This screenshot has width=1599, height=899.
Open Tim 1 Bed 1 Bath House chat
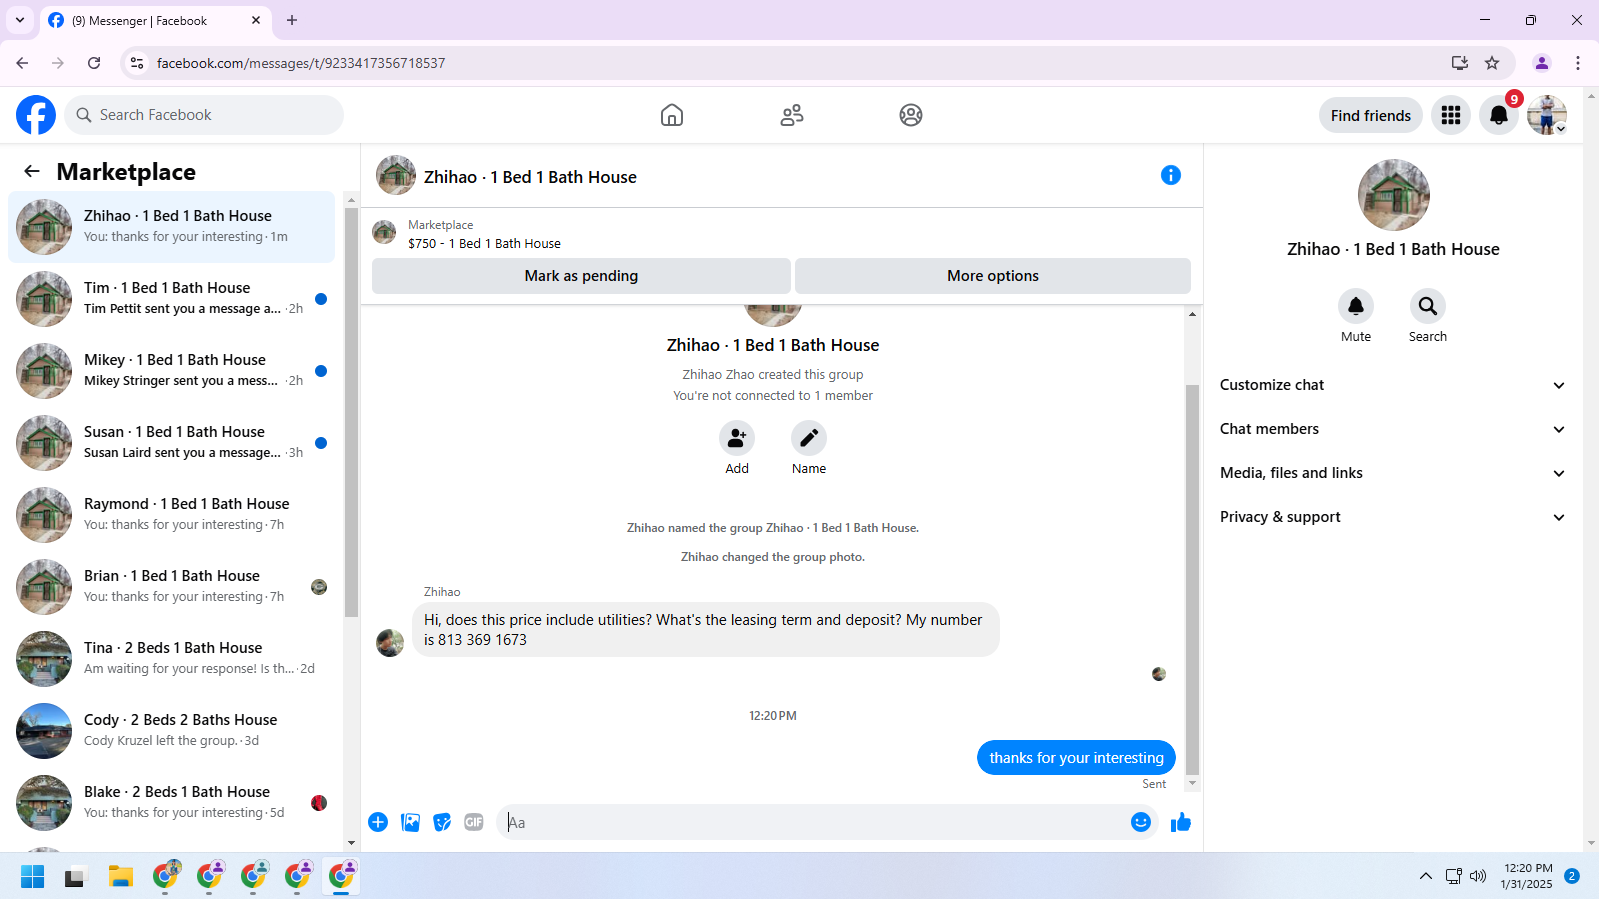point(172,299)
